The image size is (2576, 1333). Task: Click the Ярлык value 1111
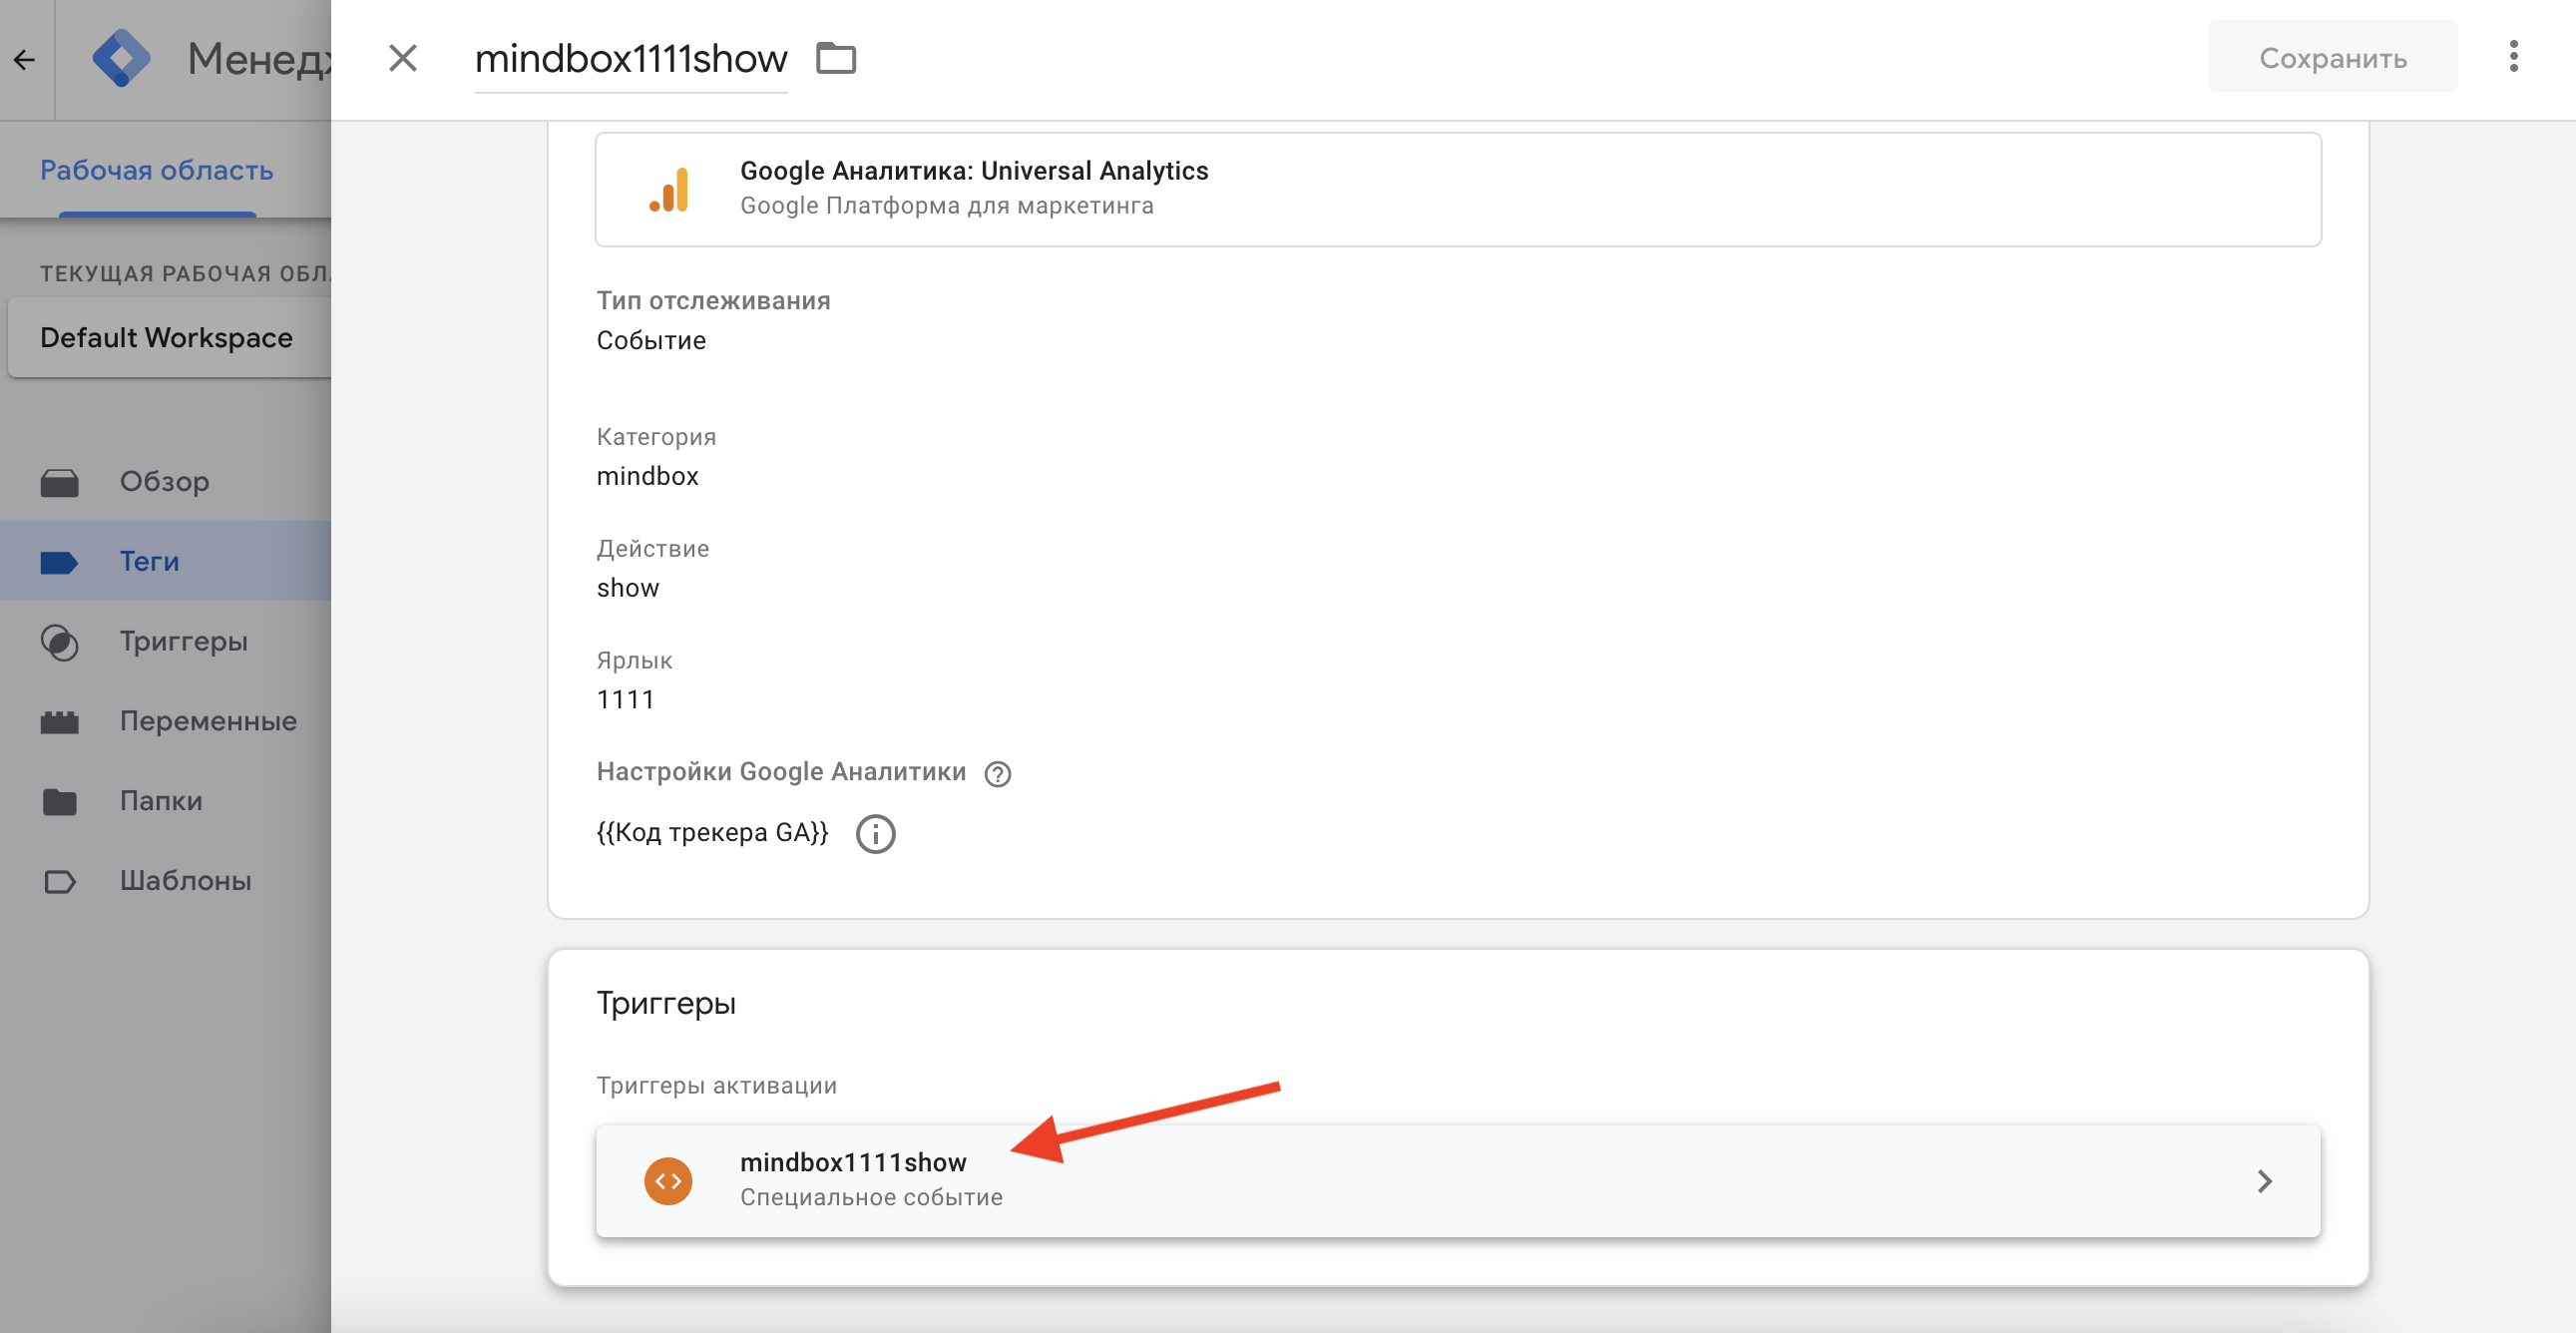625,700
